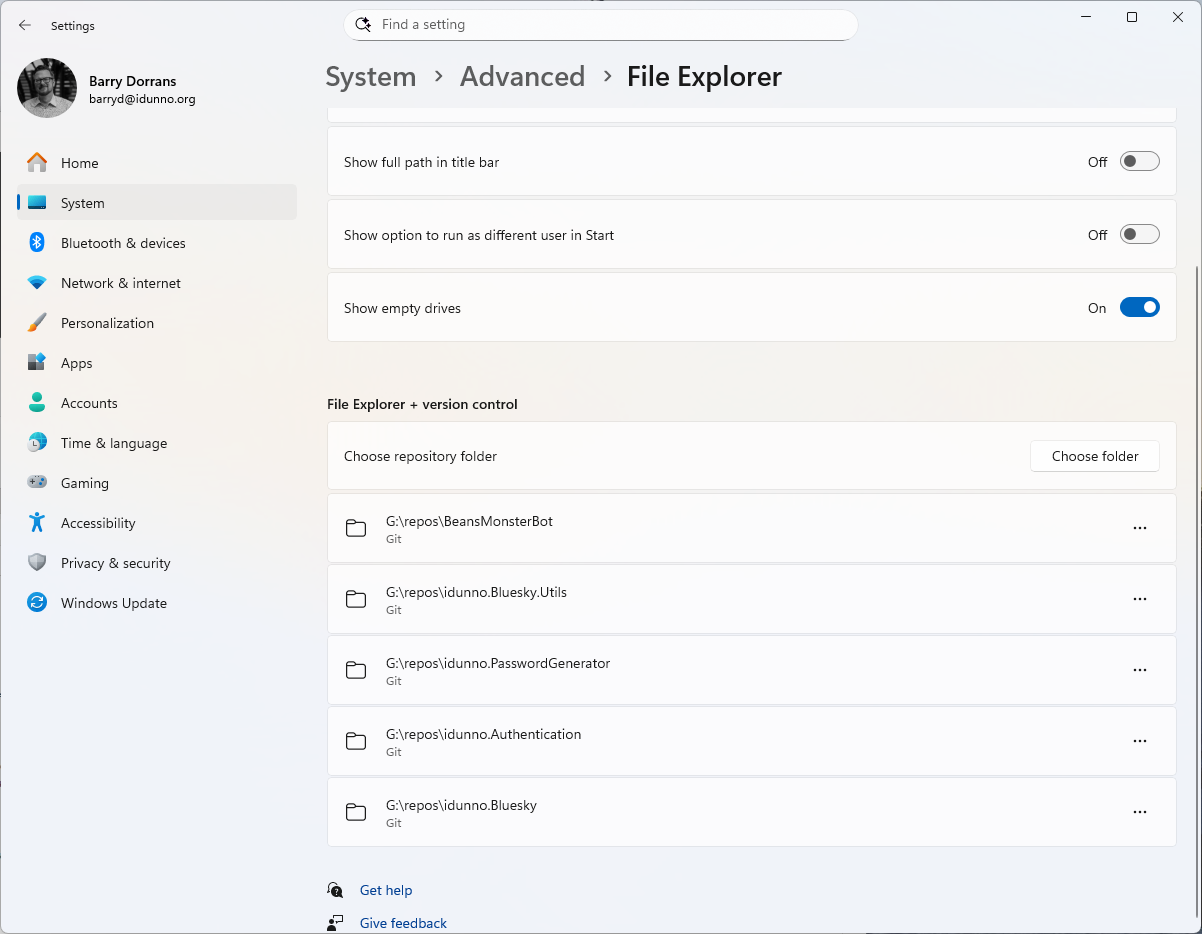Viewport: 1202px width, 934px height.
Task: Select Personalization label in sidebar
Action: [107, 323]
